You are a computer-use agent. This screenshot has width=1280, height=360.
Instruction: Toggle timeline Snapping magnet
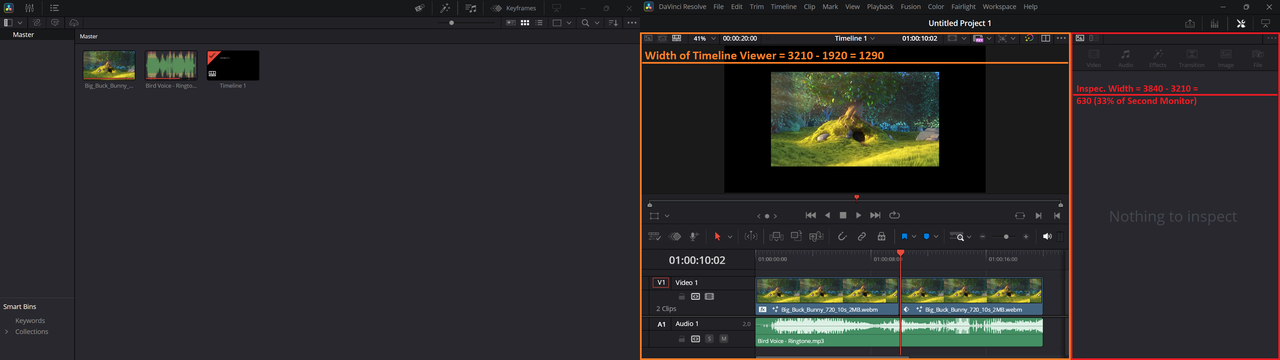[x=841, y=236]
